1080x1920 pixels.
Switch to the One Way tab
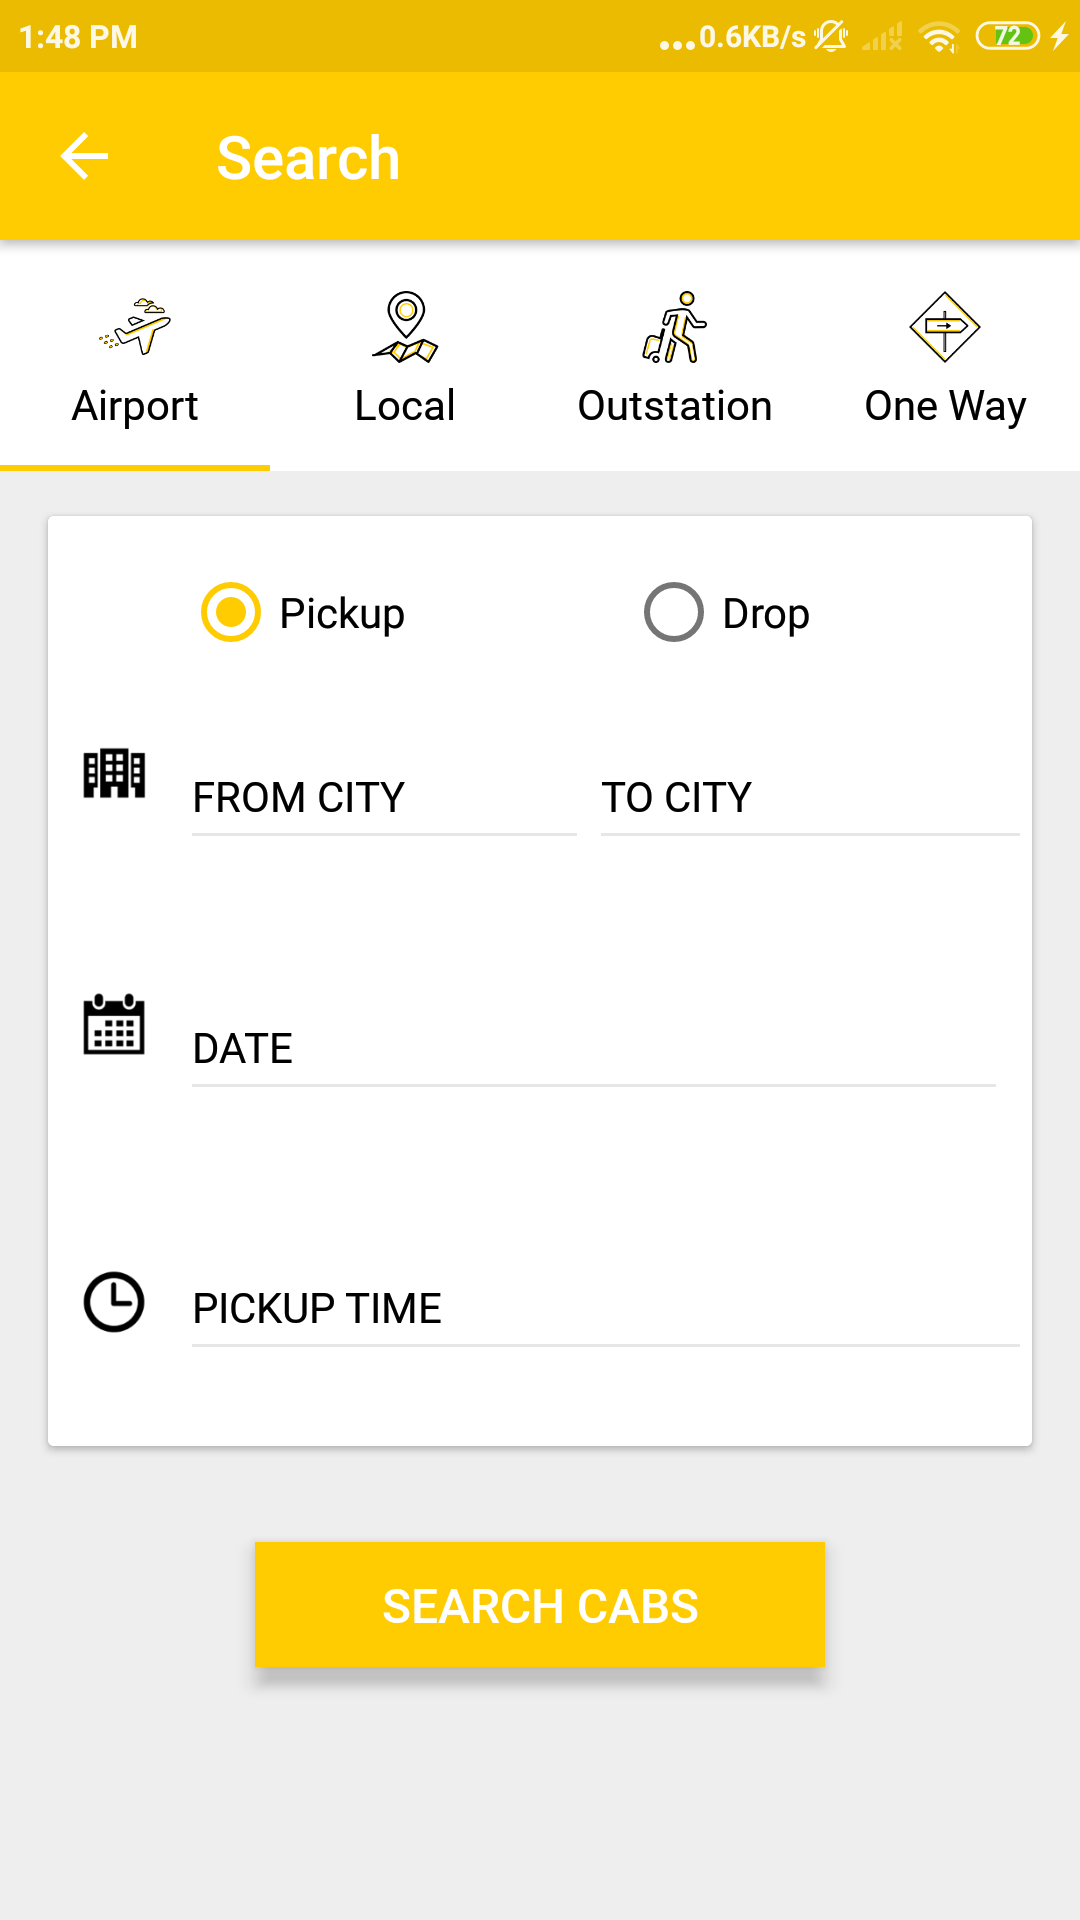click(945, 406)
